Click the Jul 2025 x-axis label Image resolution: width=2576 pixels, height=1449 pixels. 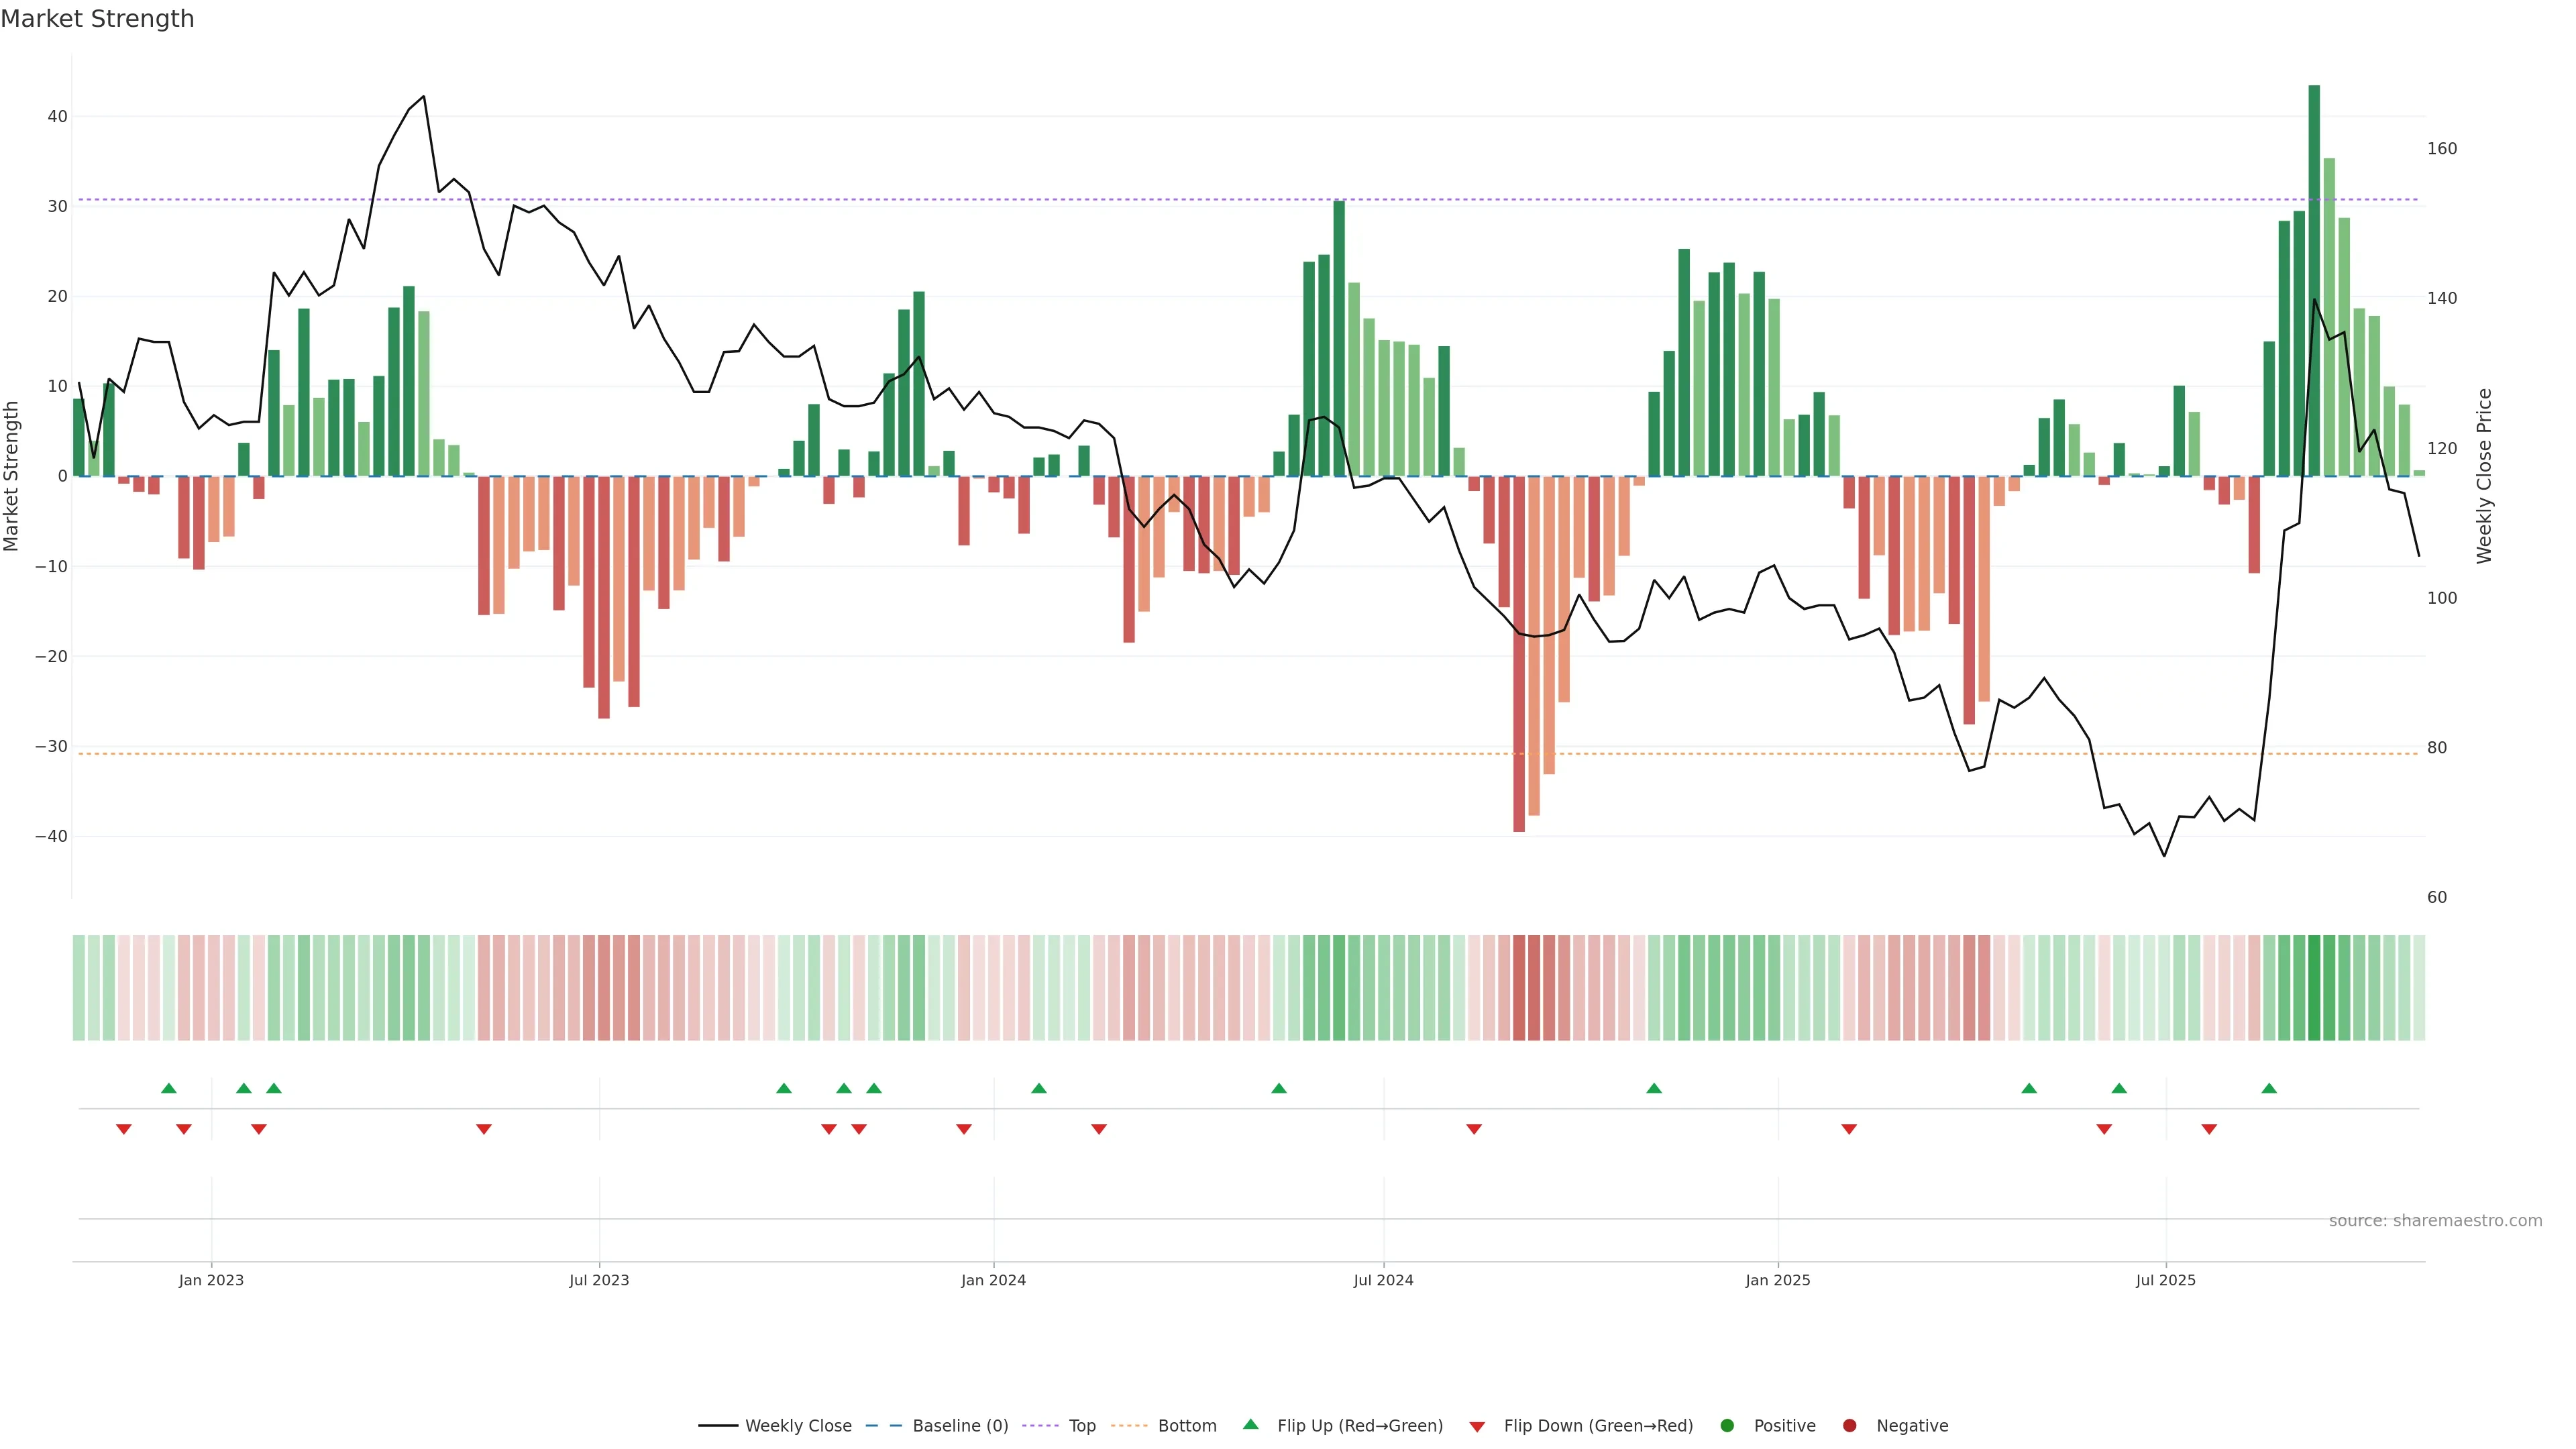(2165, 1280)
